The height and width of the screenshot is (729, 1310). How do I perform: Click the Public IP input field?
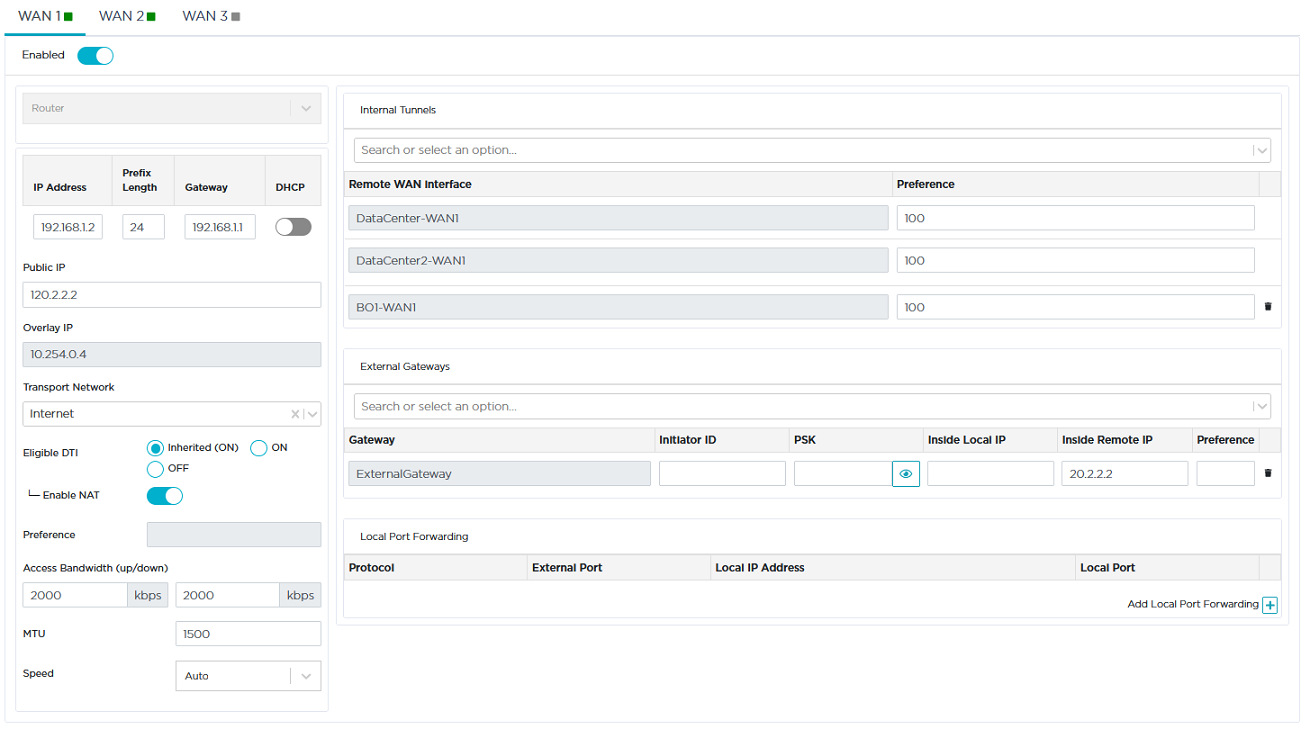[x=171, y=295]
